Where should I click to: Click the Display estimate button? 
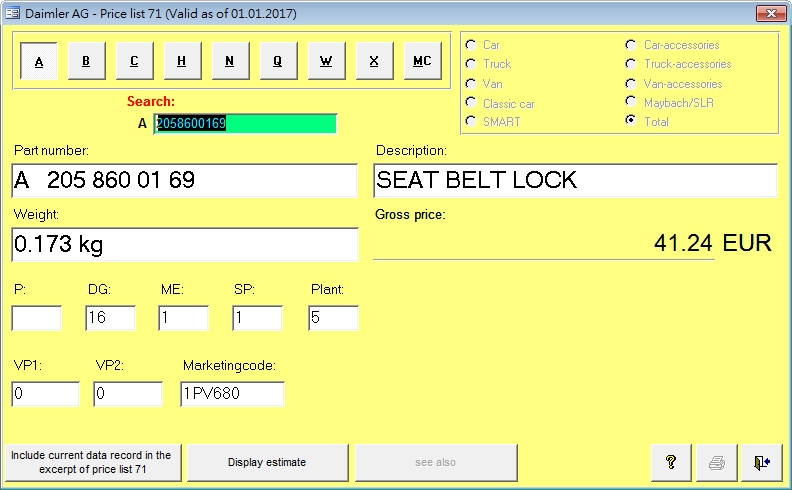(x=267, y=462)
